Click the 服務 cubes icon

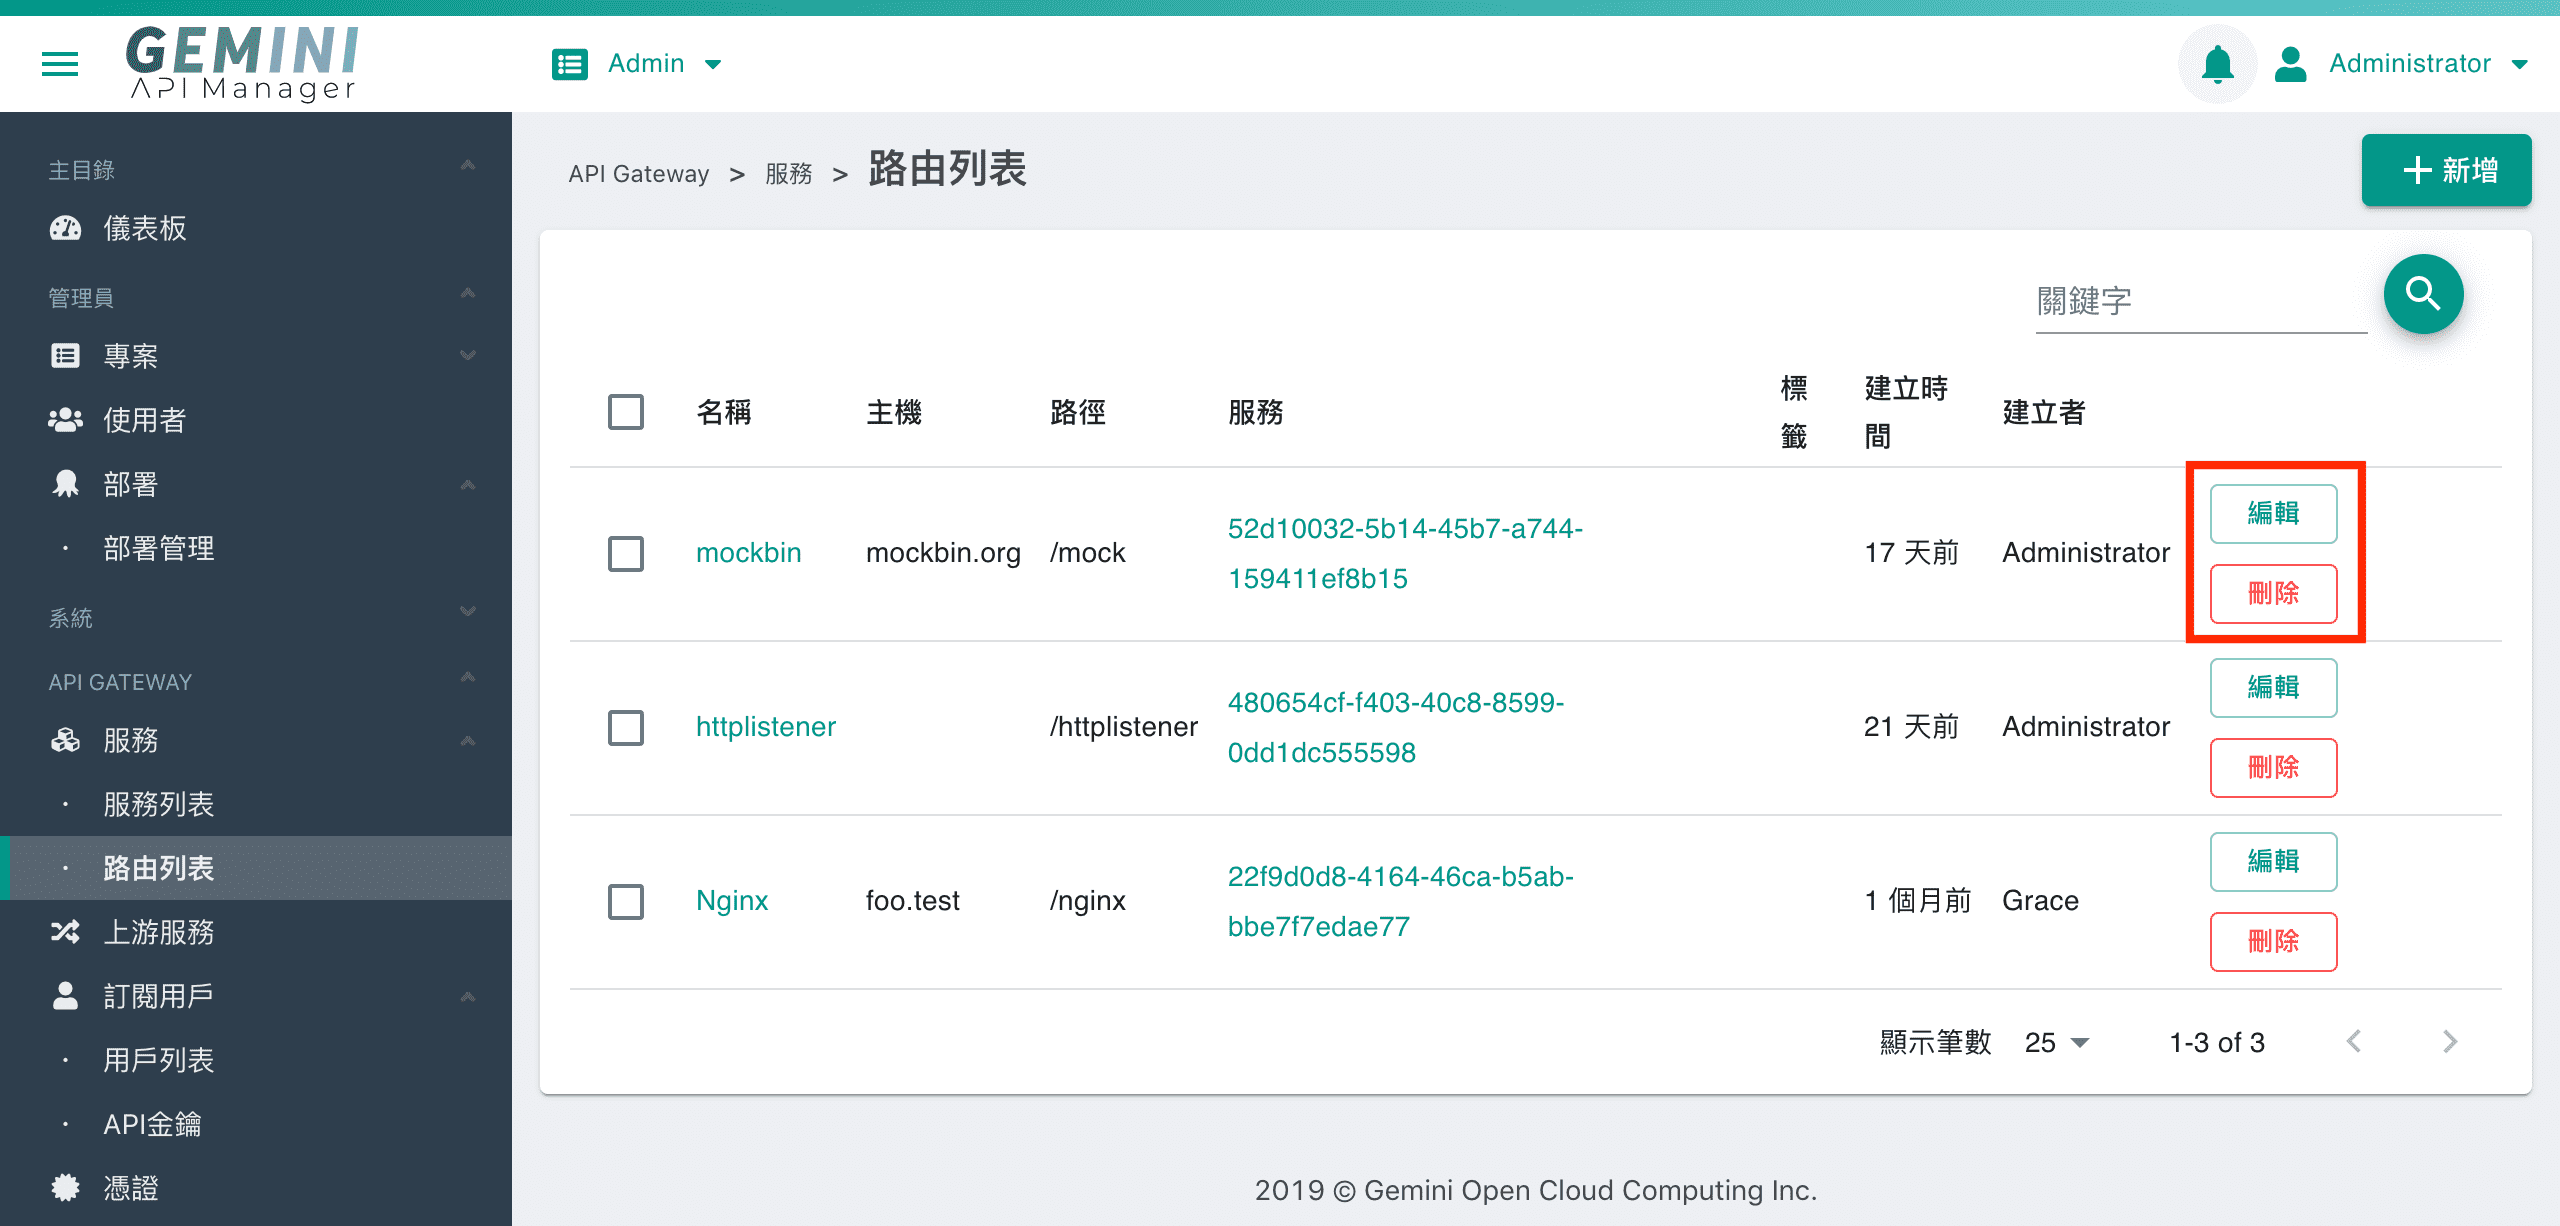[66, 740]
